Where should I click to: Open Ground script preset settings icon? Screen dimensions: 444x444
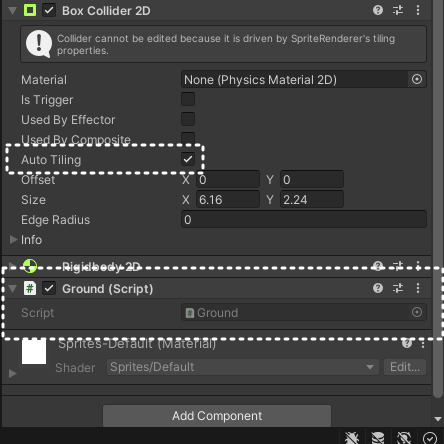pyautogui.click(x=398, y=288)
